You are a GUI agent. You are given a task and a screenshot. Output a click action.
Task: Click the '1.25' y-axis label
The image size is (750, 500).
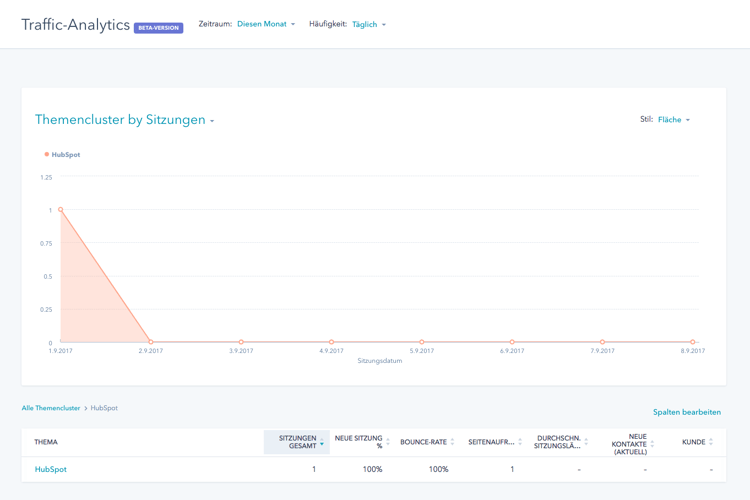(46, 178)
